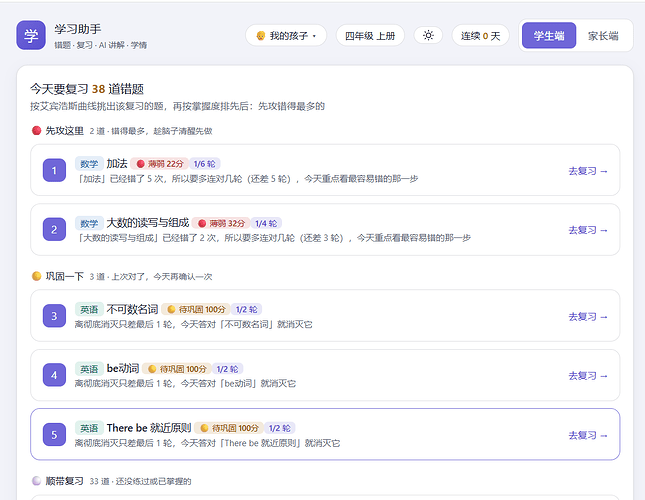Viewport: 645px width, 500px height.
Task: Click 去复习 for the 加法 item
Action: tap(588, 171)
